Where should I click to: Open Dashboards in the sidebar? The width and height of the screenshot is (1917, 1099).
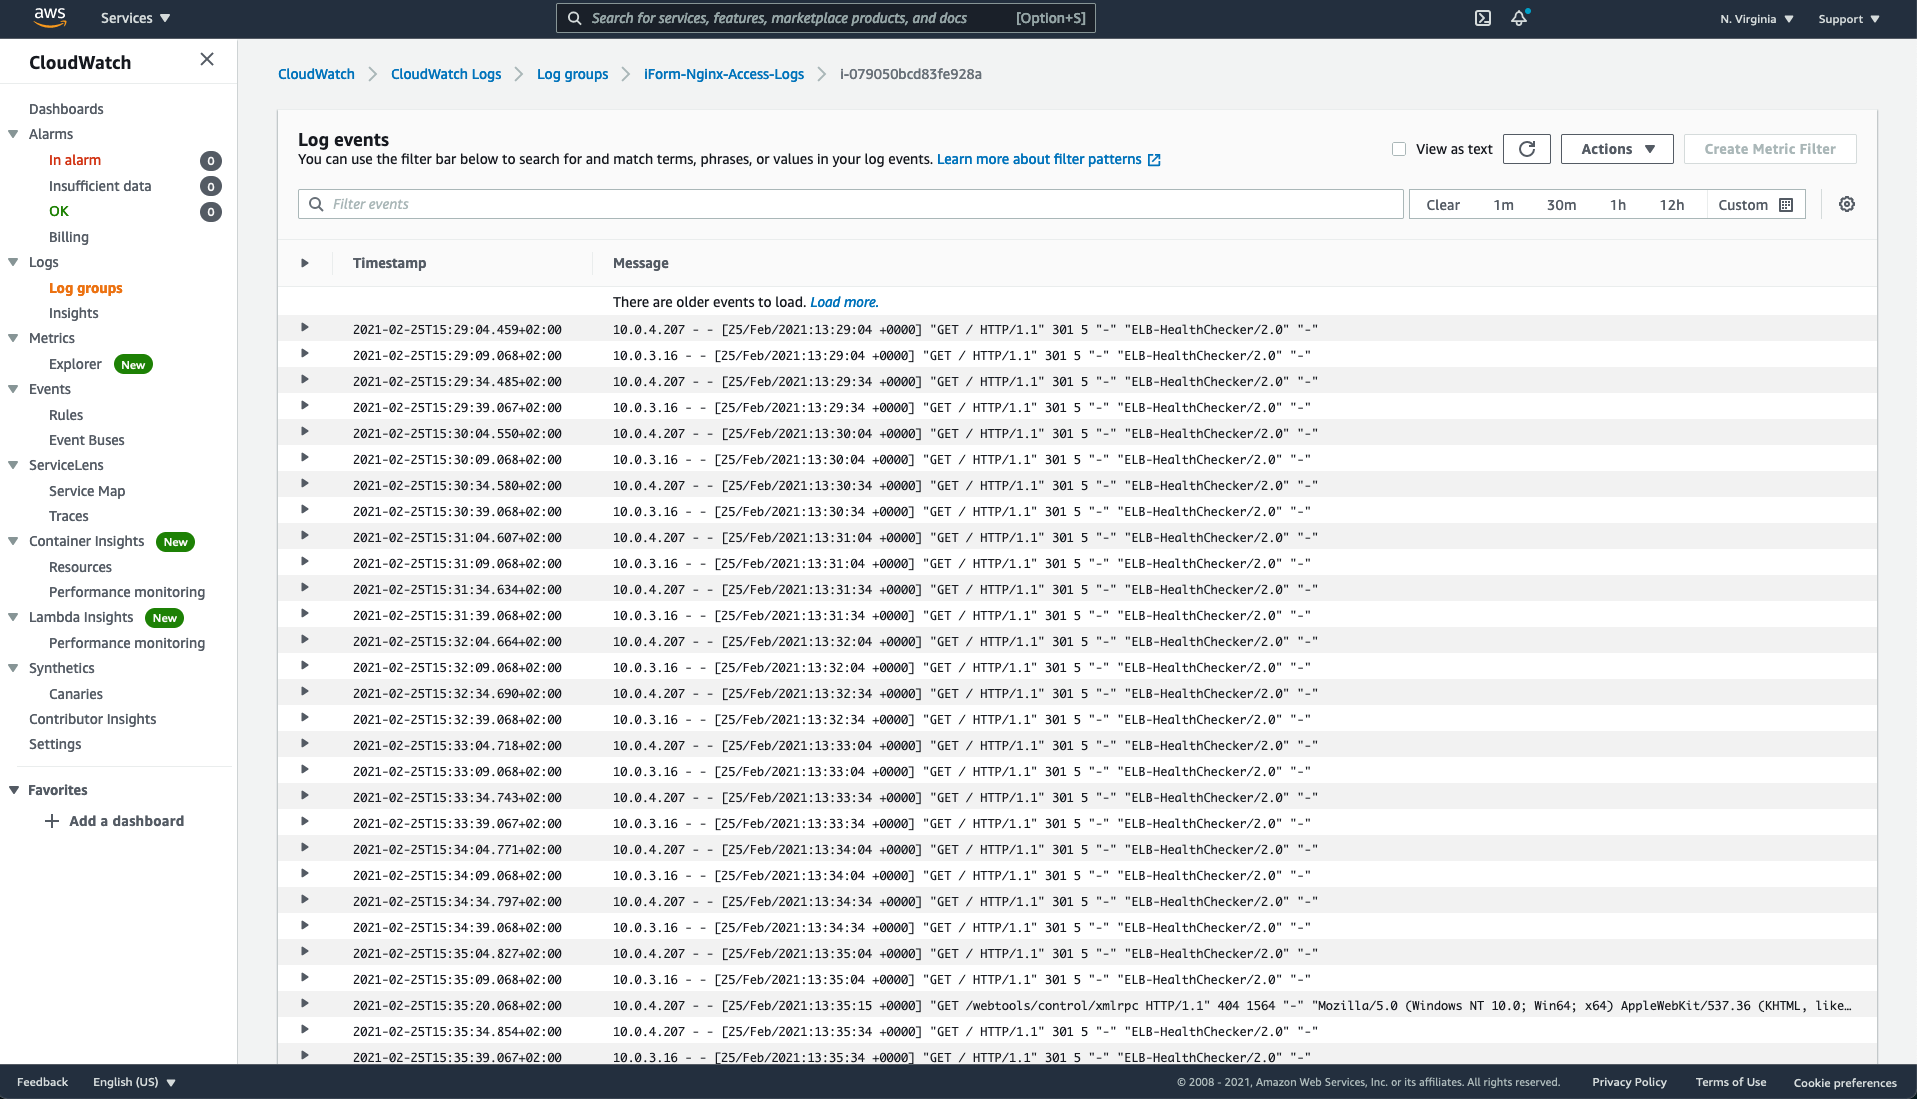[66, 109]
